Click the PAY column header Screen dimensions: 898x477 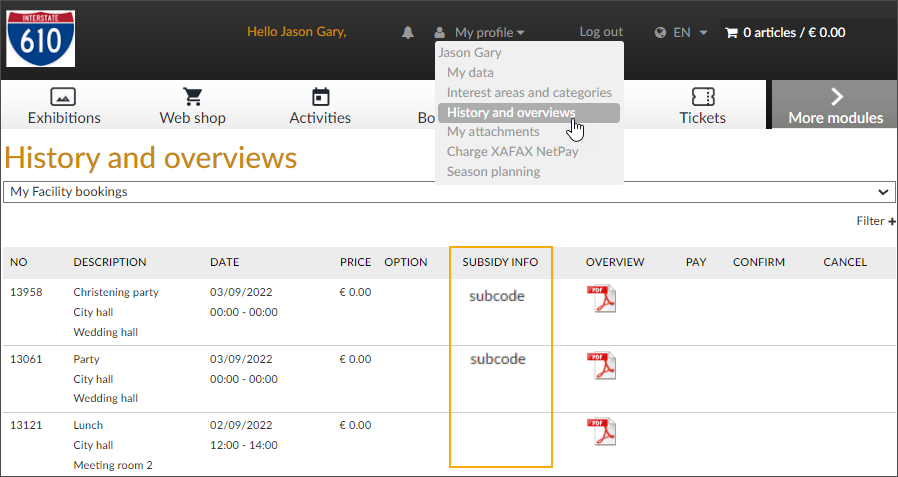tap(696, 262)
